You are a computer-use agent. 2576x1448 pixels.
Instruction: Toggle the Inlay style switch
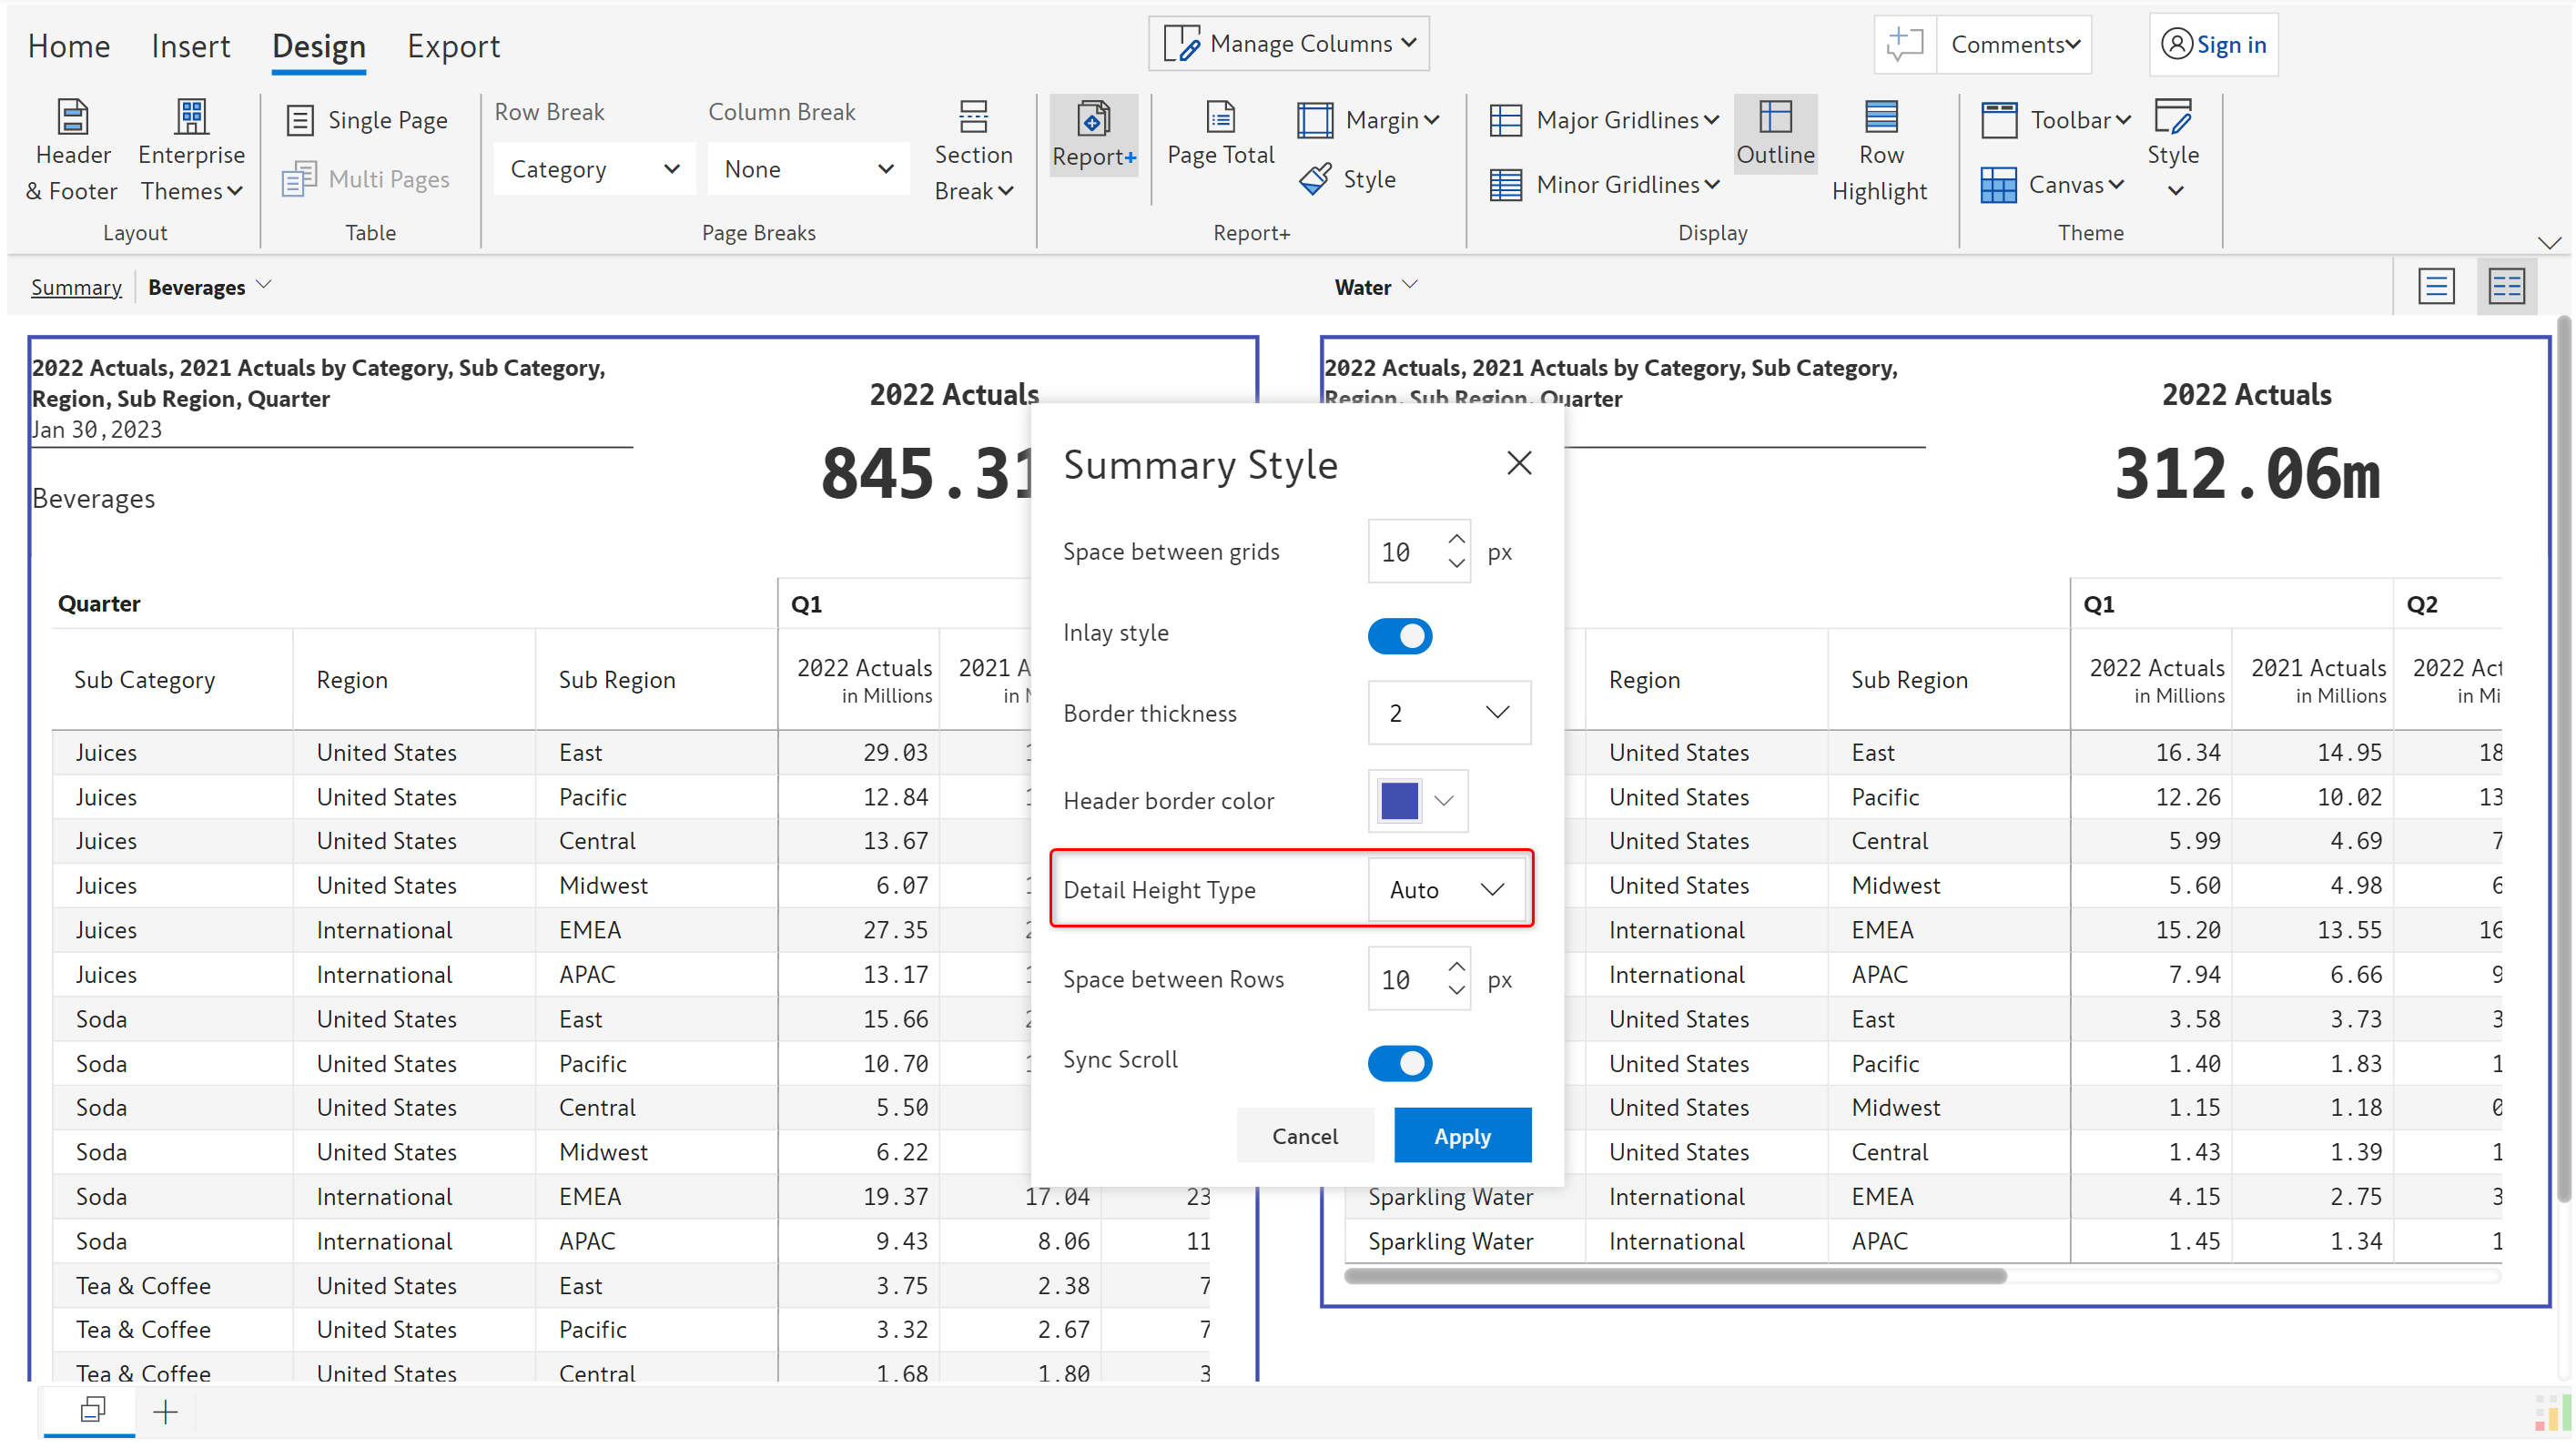(x=1399, y=635)
